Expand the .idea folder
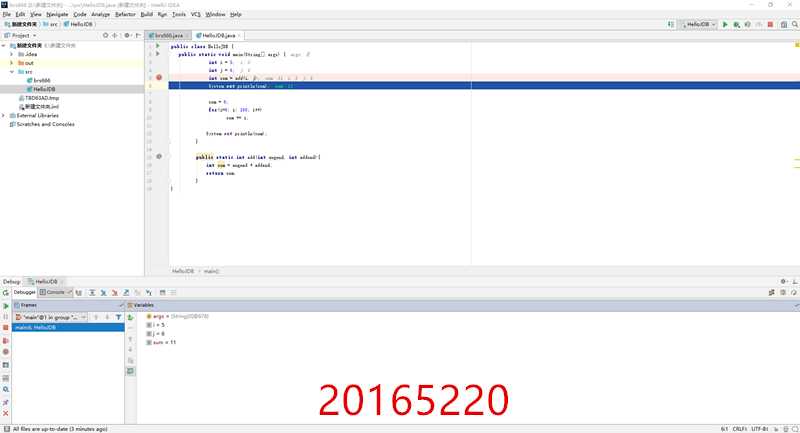 (x=12, y=54)
